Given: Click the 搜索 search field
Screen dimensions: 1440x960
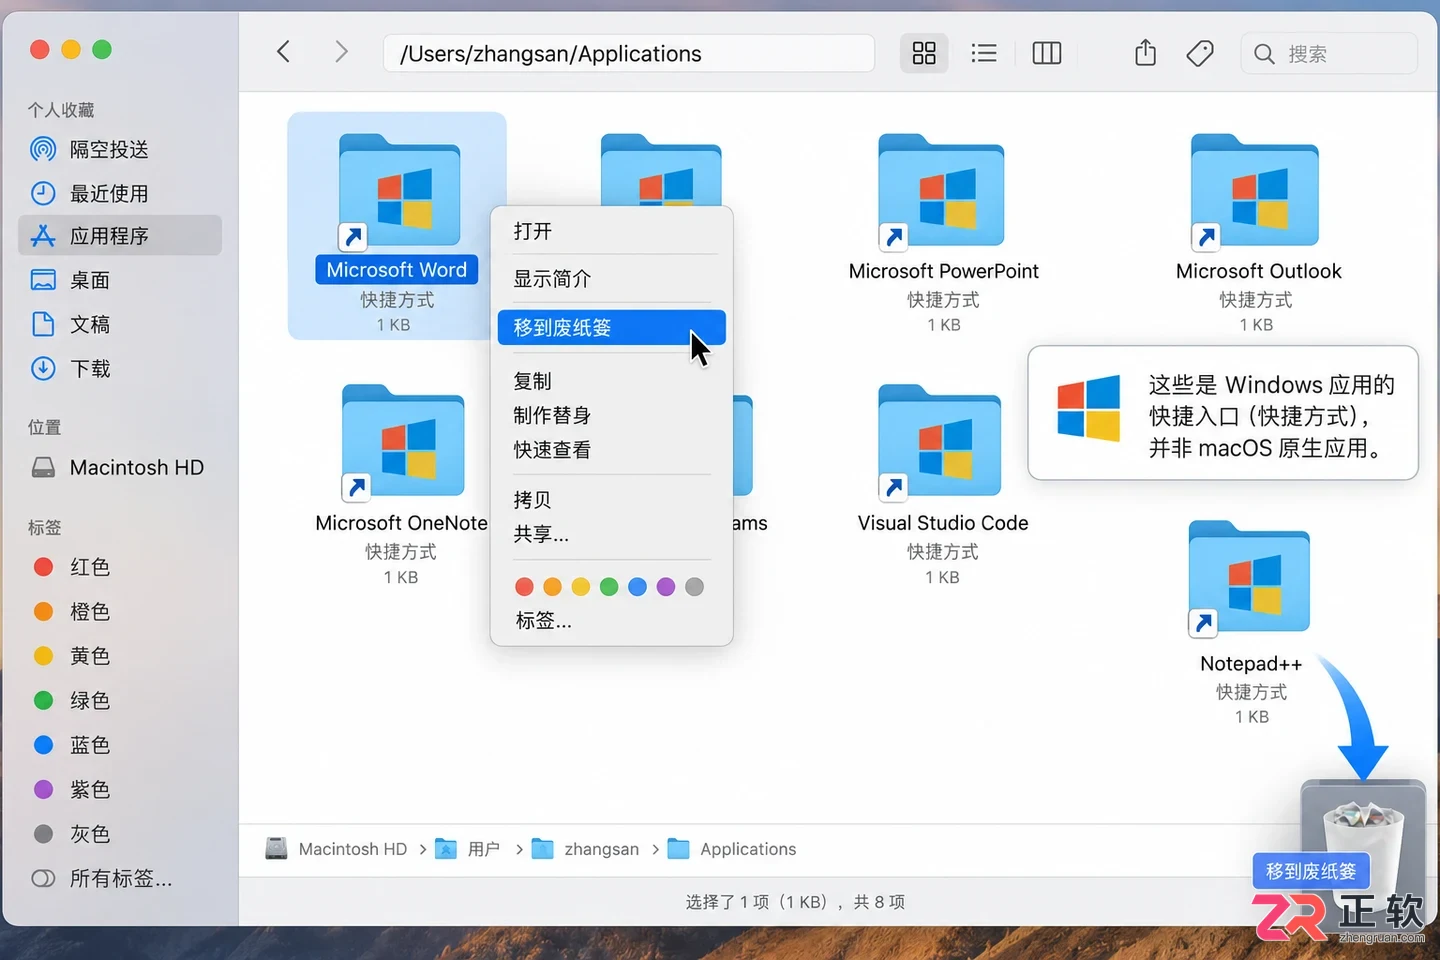Looking at the screenshot, I should [x=1329, y=54].
